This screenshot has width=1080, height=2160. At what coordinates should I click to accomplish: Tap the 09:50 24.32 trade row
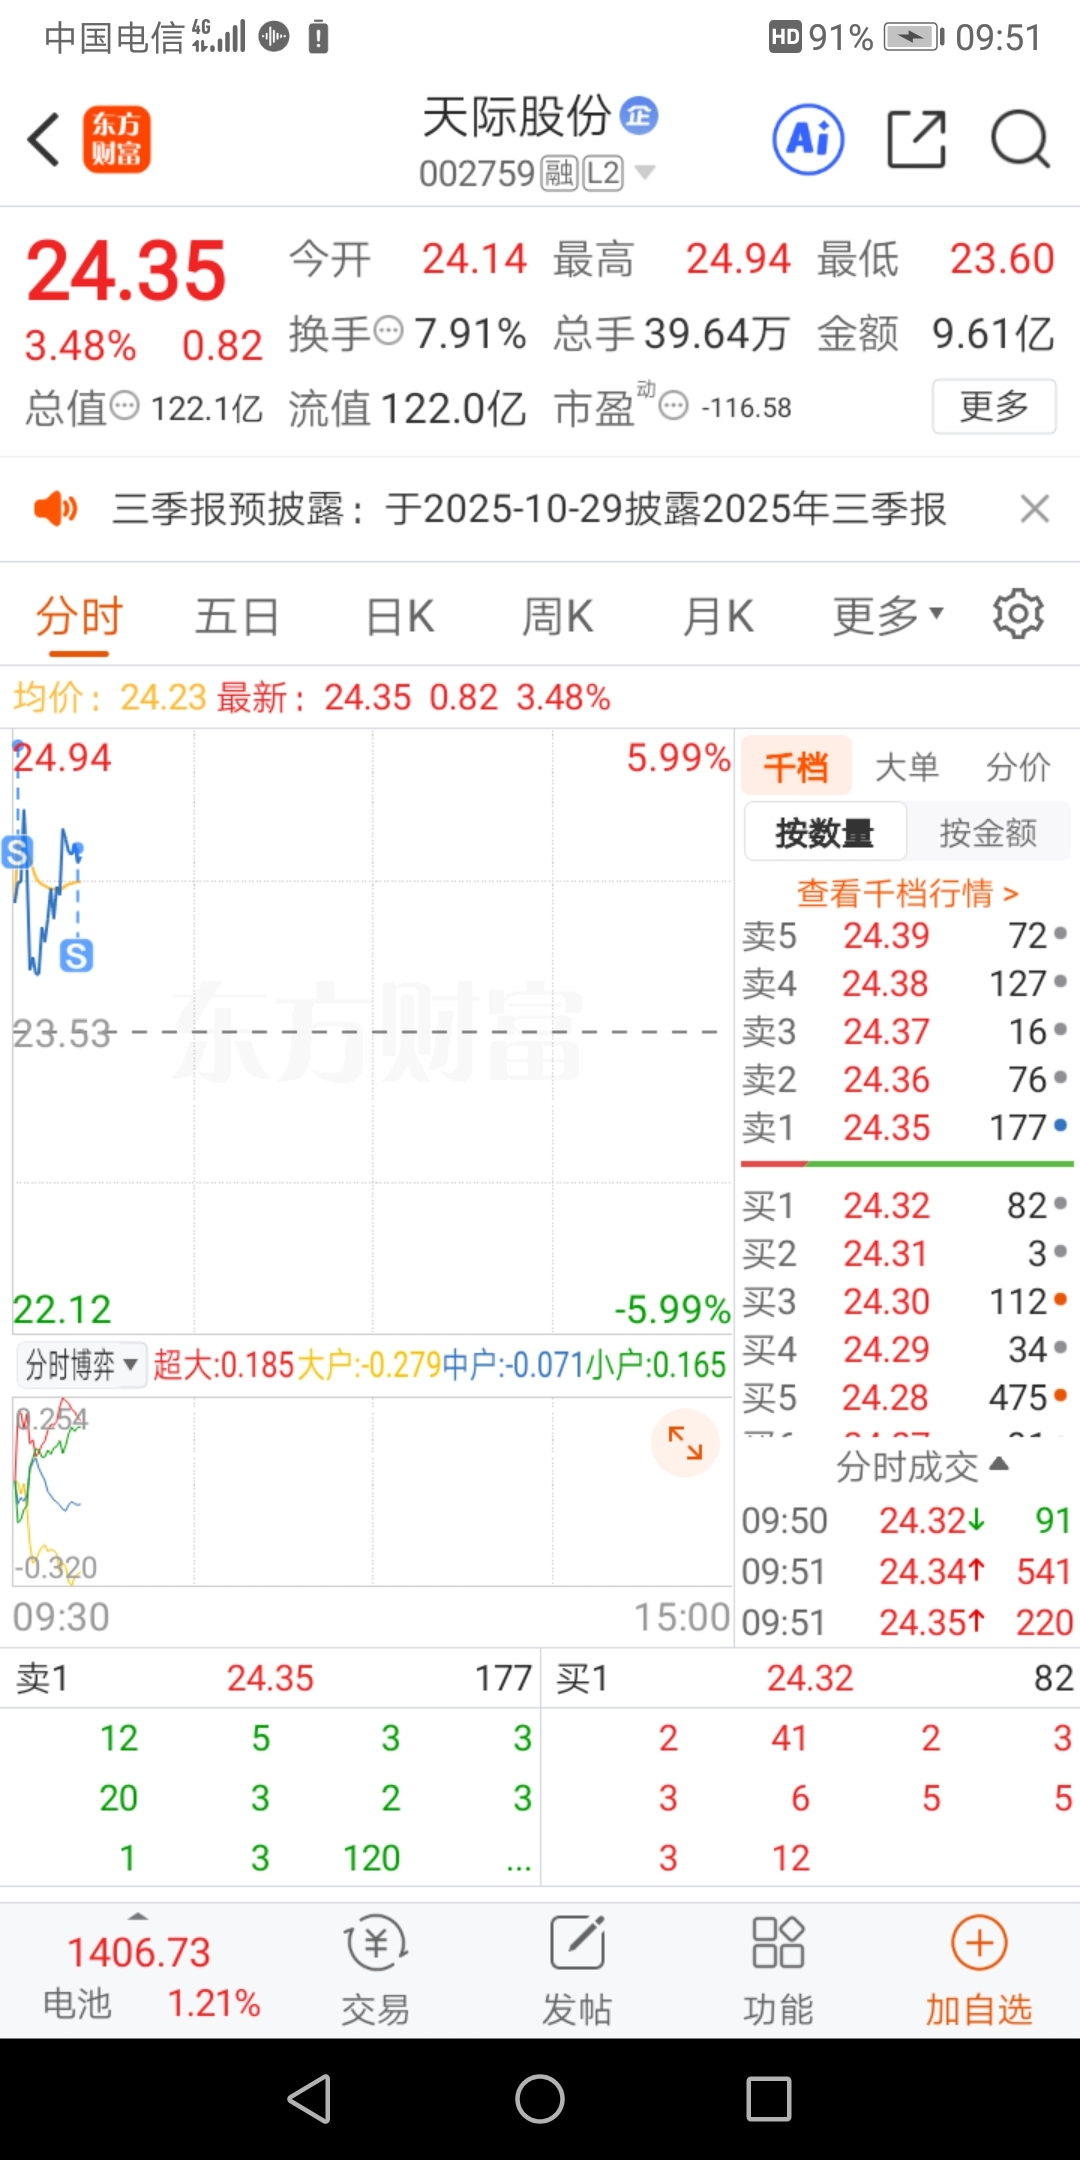click(906, 1521)
